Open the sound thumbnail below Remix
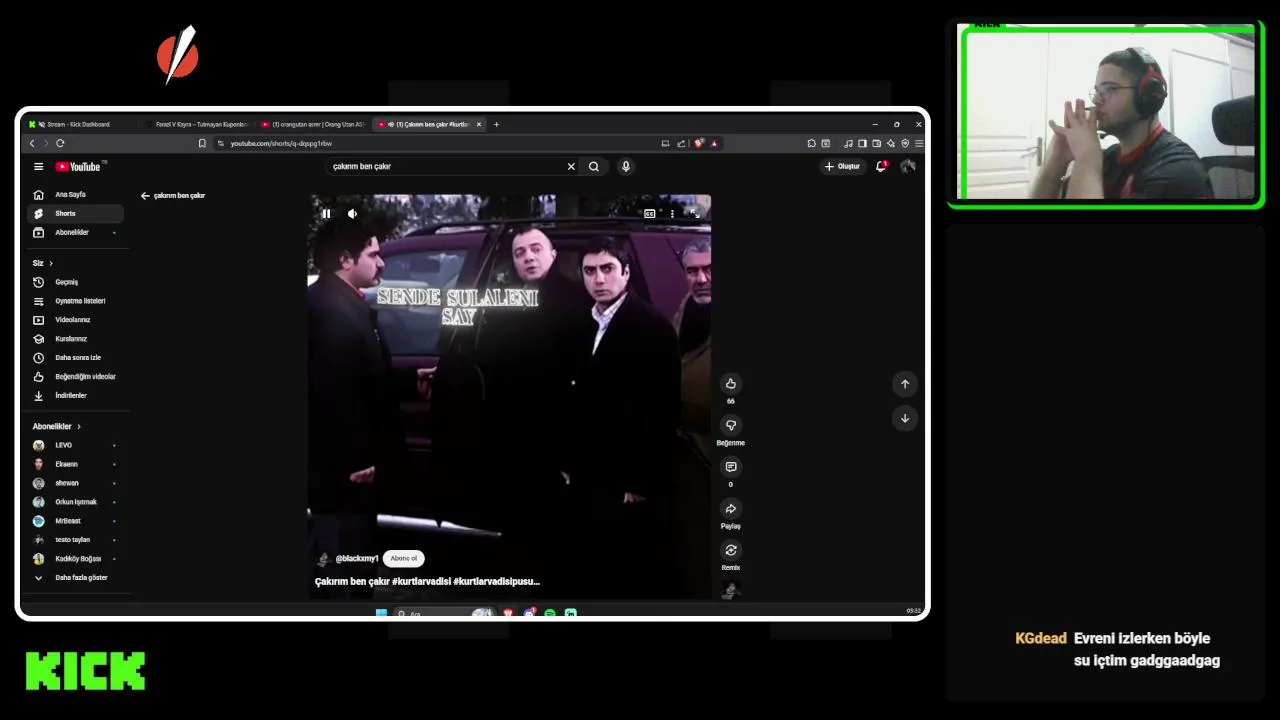1280x720 pixels. point(730,590)
